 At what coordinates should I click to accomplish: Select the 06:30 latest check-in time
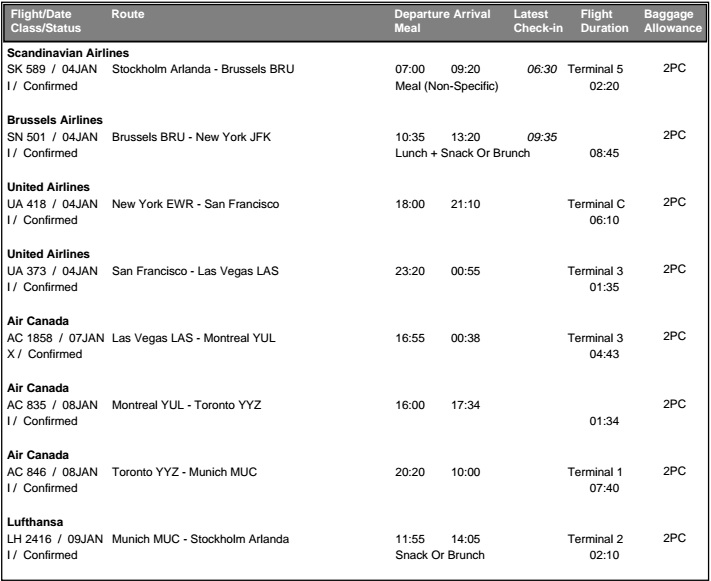click(x=542, y=69)
